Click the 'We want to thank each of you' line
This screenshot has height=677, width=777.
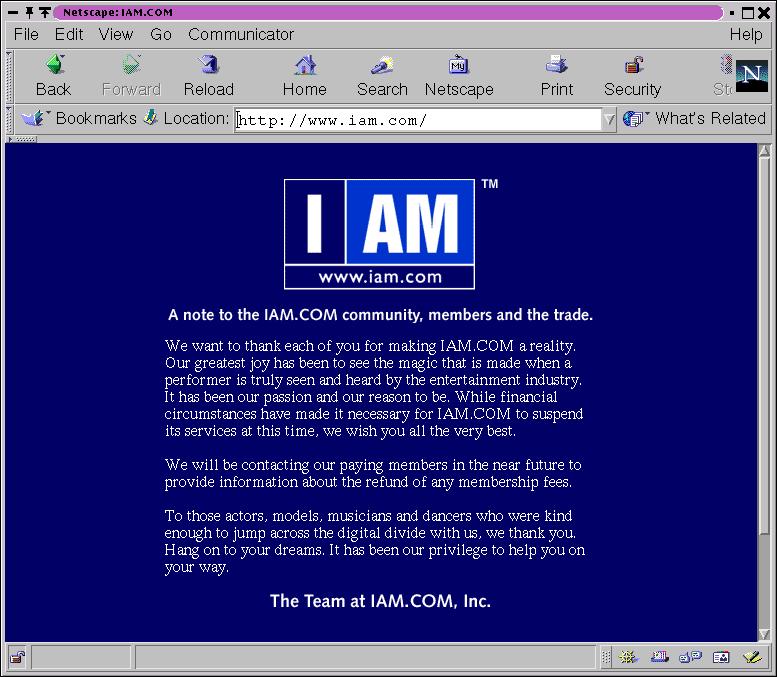[x=370, y=345]
